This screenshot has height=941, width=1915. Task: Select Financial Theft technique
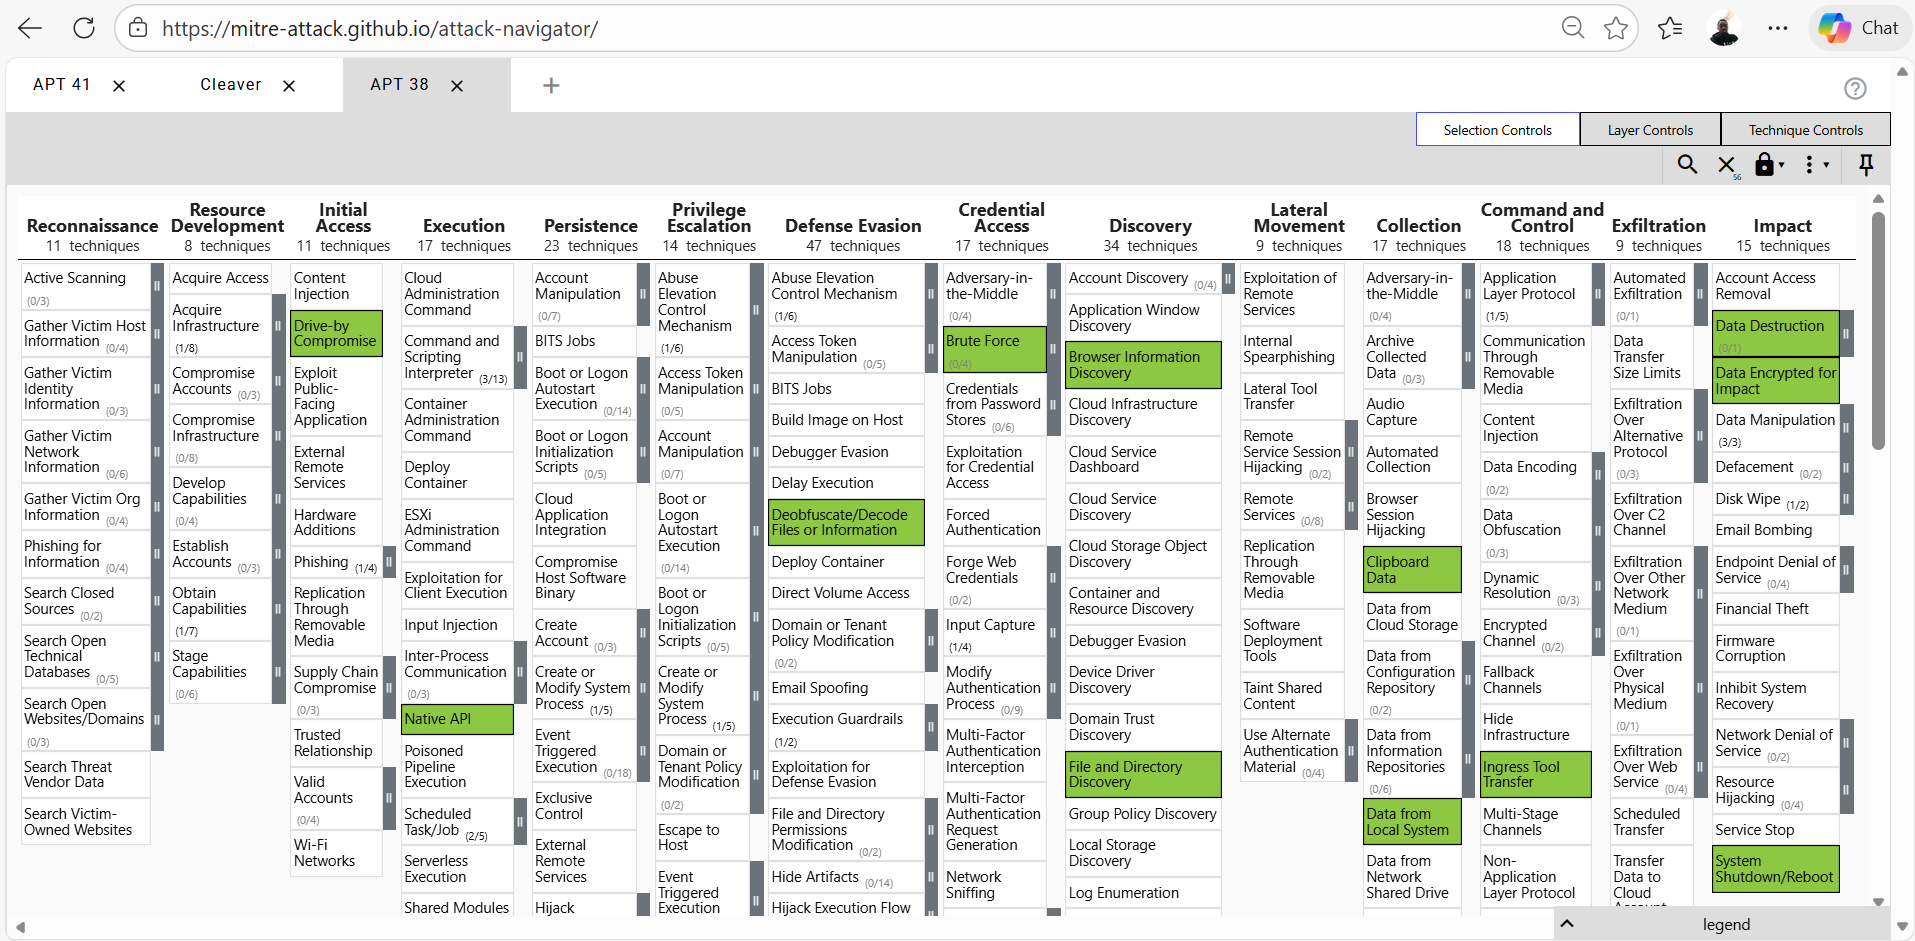(1775, 609)
